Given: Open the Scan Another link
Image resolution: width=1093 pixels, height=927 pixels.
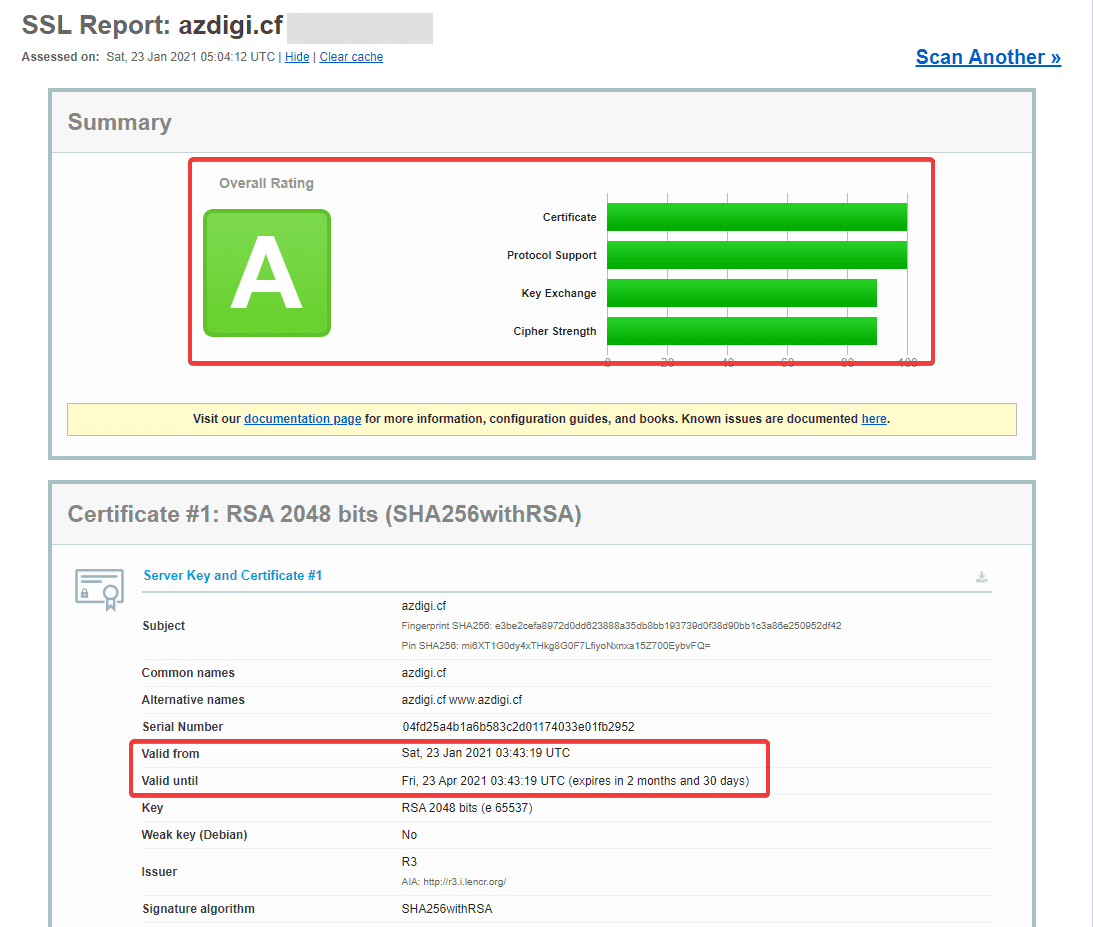Looking at the screenshot, I should [987, 57].
